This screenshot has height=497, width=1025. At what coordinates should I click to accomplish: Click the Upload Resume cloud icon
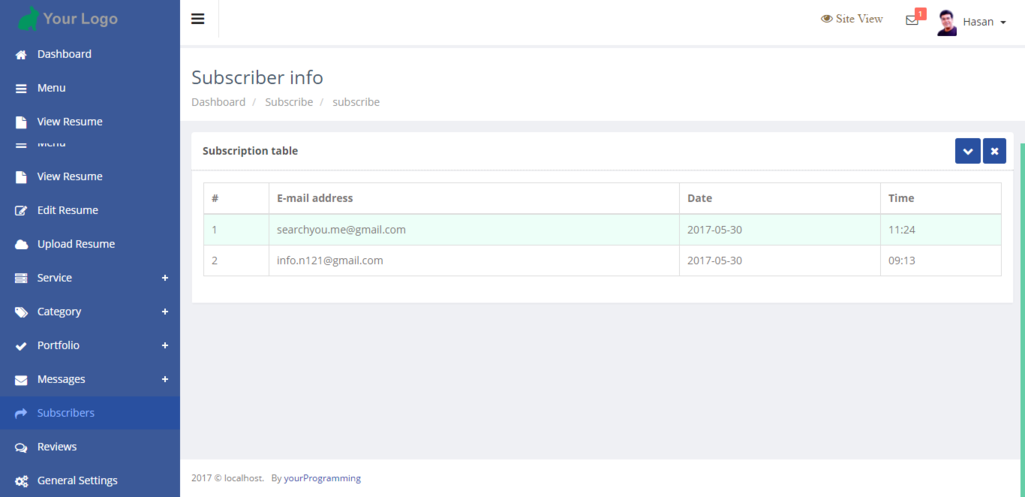21,245
